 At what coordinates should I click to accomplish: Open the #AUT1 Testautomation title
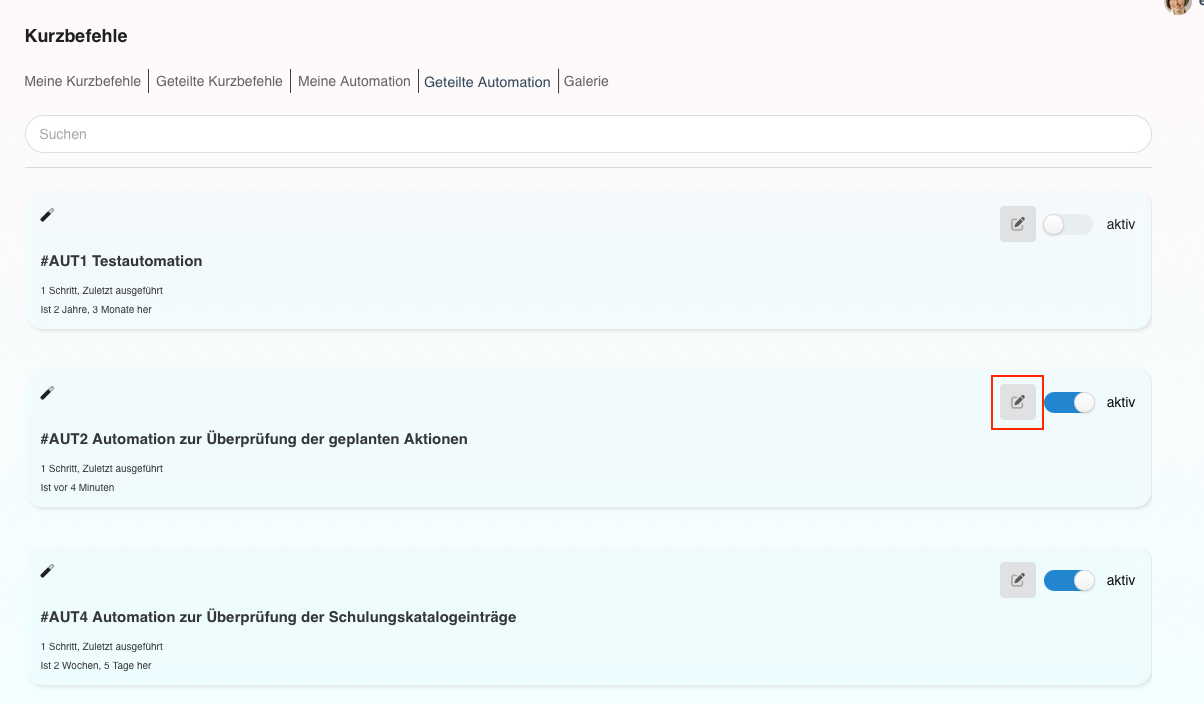click(x=121, y=261)
